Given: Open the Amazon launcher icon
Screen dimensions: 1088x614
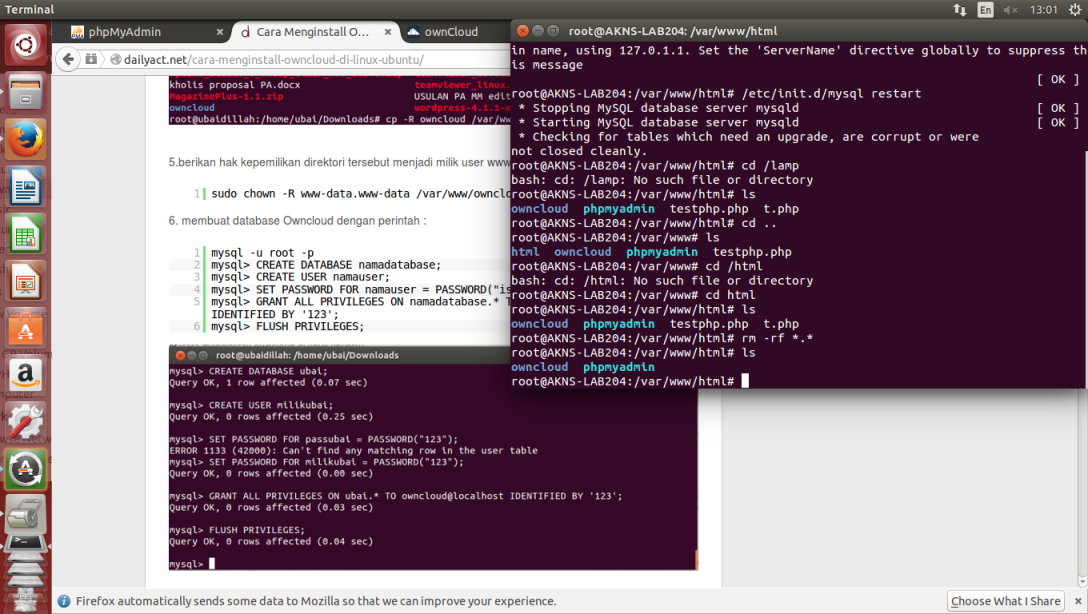Looking at the screenshot, I should [26, 375].
